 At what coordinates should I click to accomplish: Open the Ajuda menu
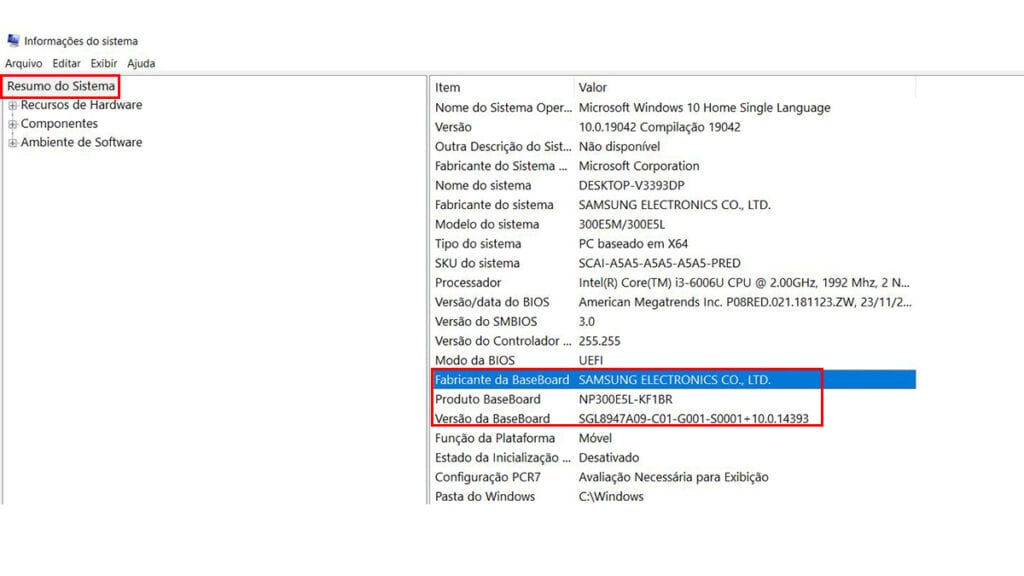[141, 63]
